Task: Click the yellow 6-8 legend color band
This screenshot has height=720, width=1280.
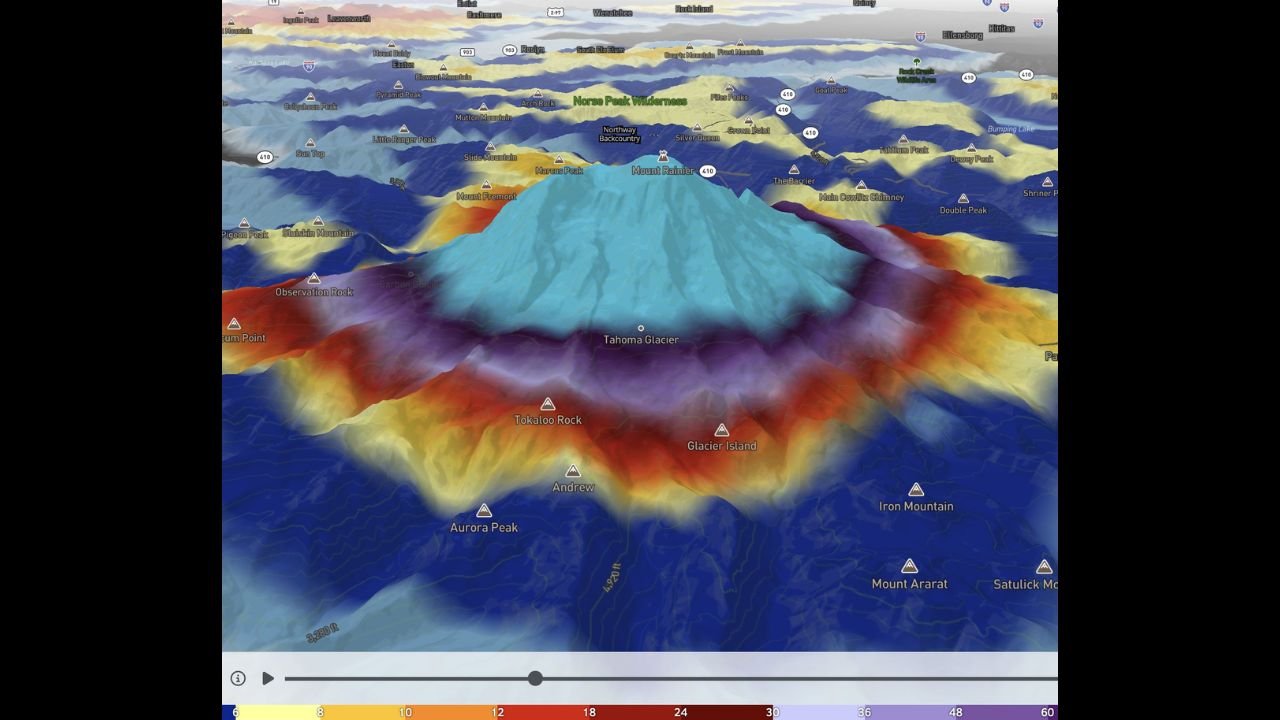Action: [278, 712]
